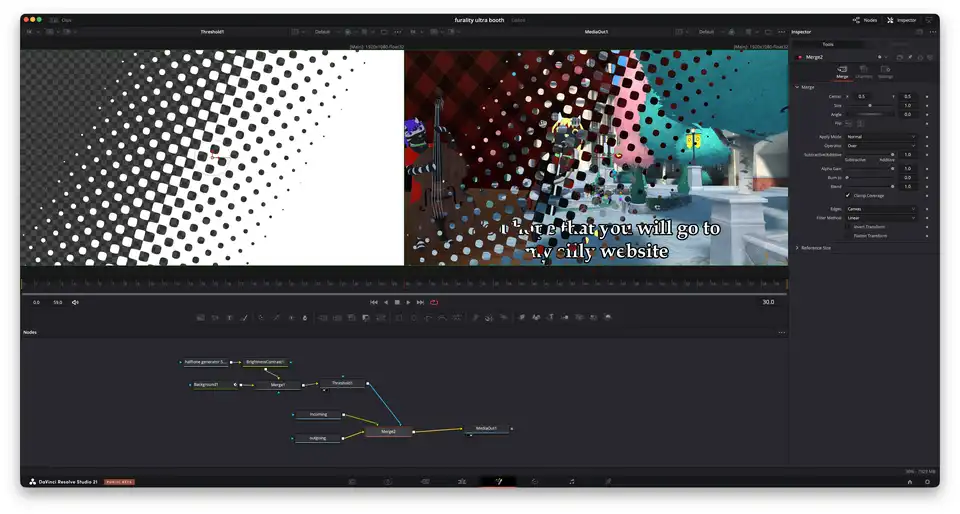This screenshot has height=514, width=960.
Task: Toggle loop playback
Action: click(434, 302)
